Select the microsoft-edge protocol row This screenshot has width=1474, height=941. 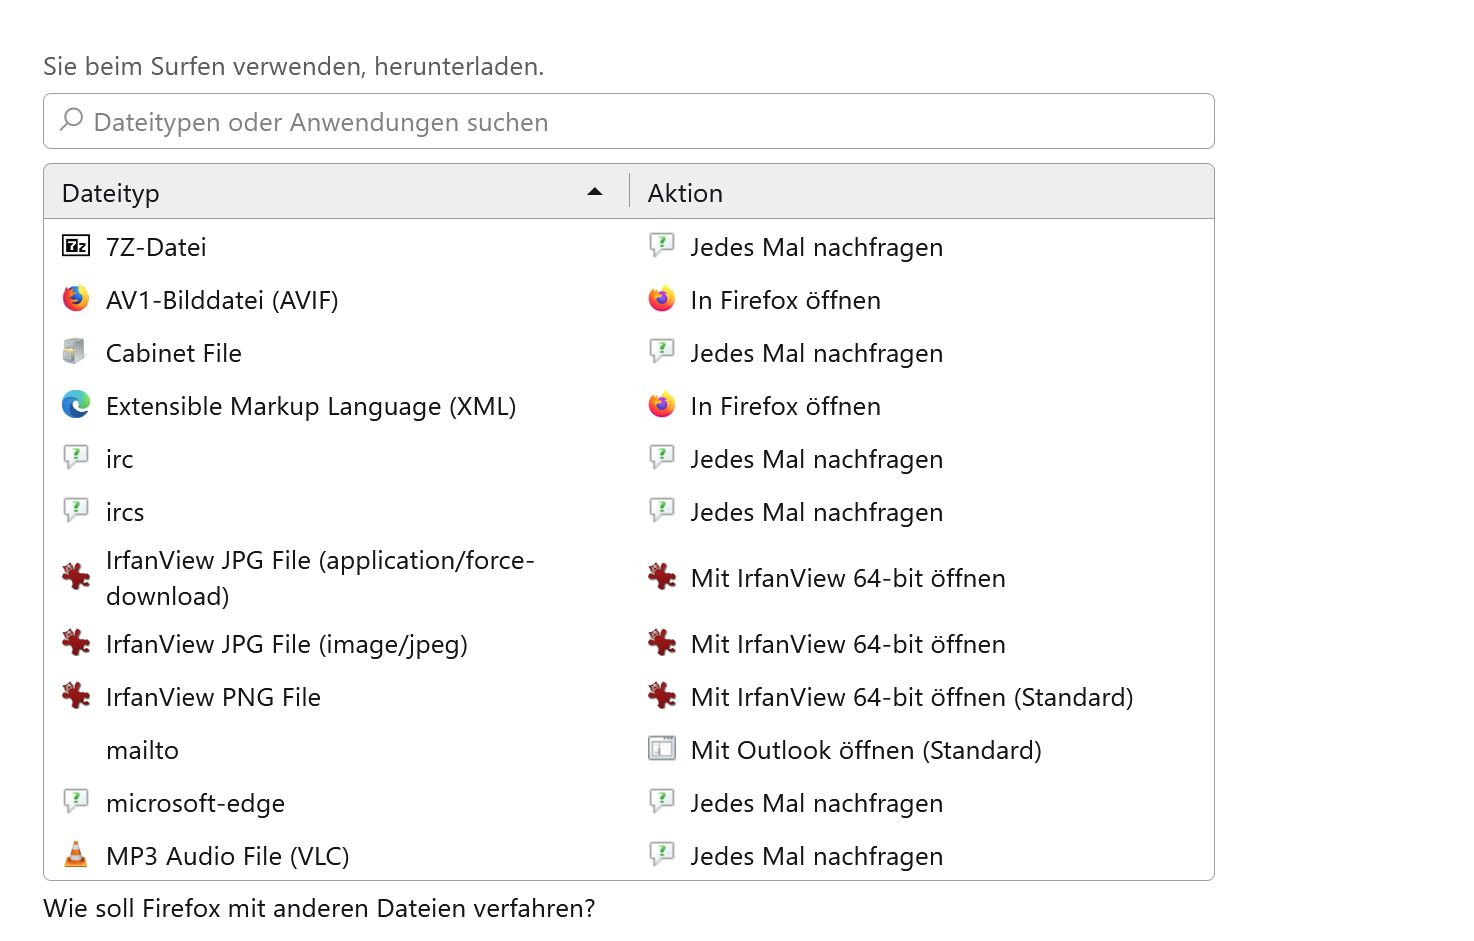click(x=195, y=803)
